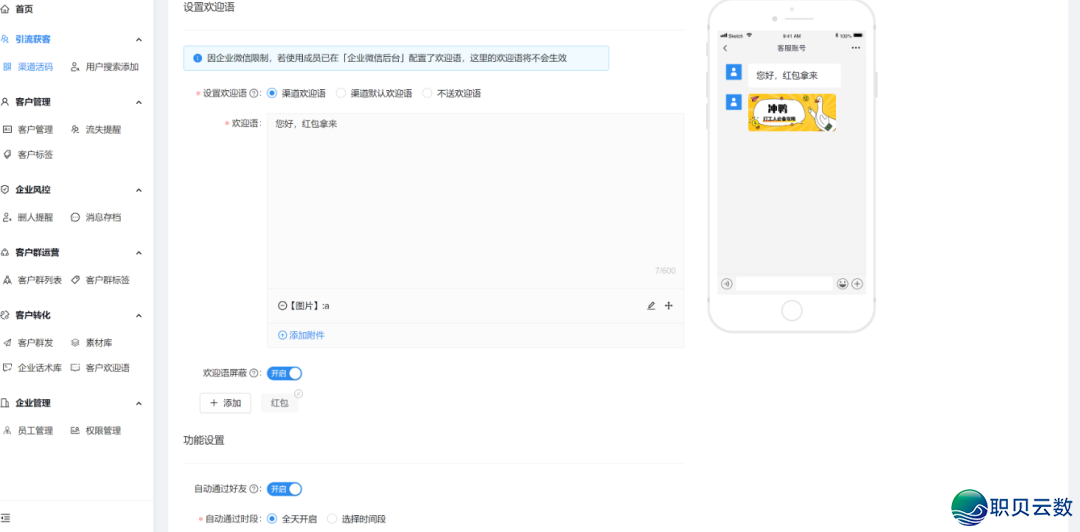
Task: Click back arrow in phone preview
Action: 725,48
